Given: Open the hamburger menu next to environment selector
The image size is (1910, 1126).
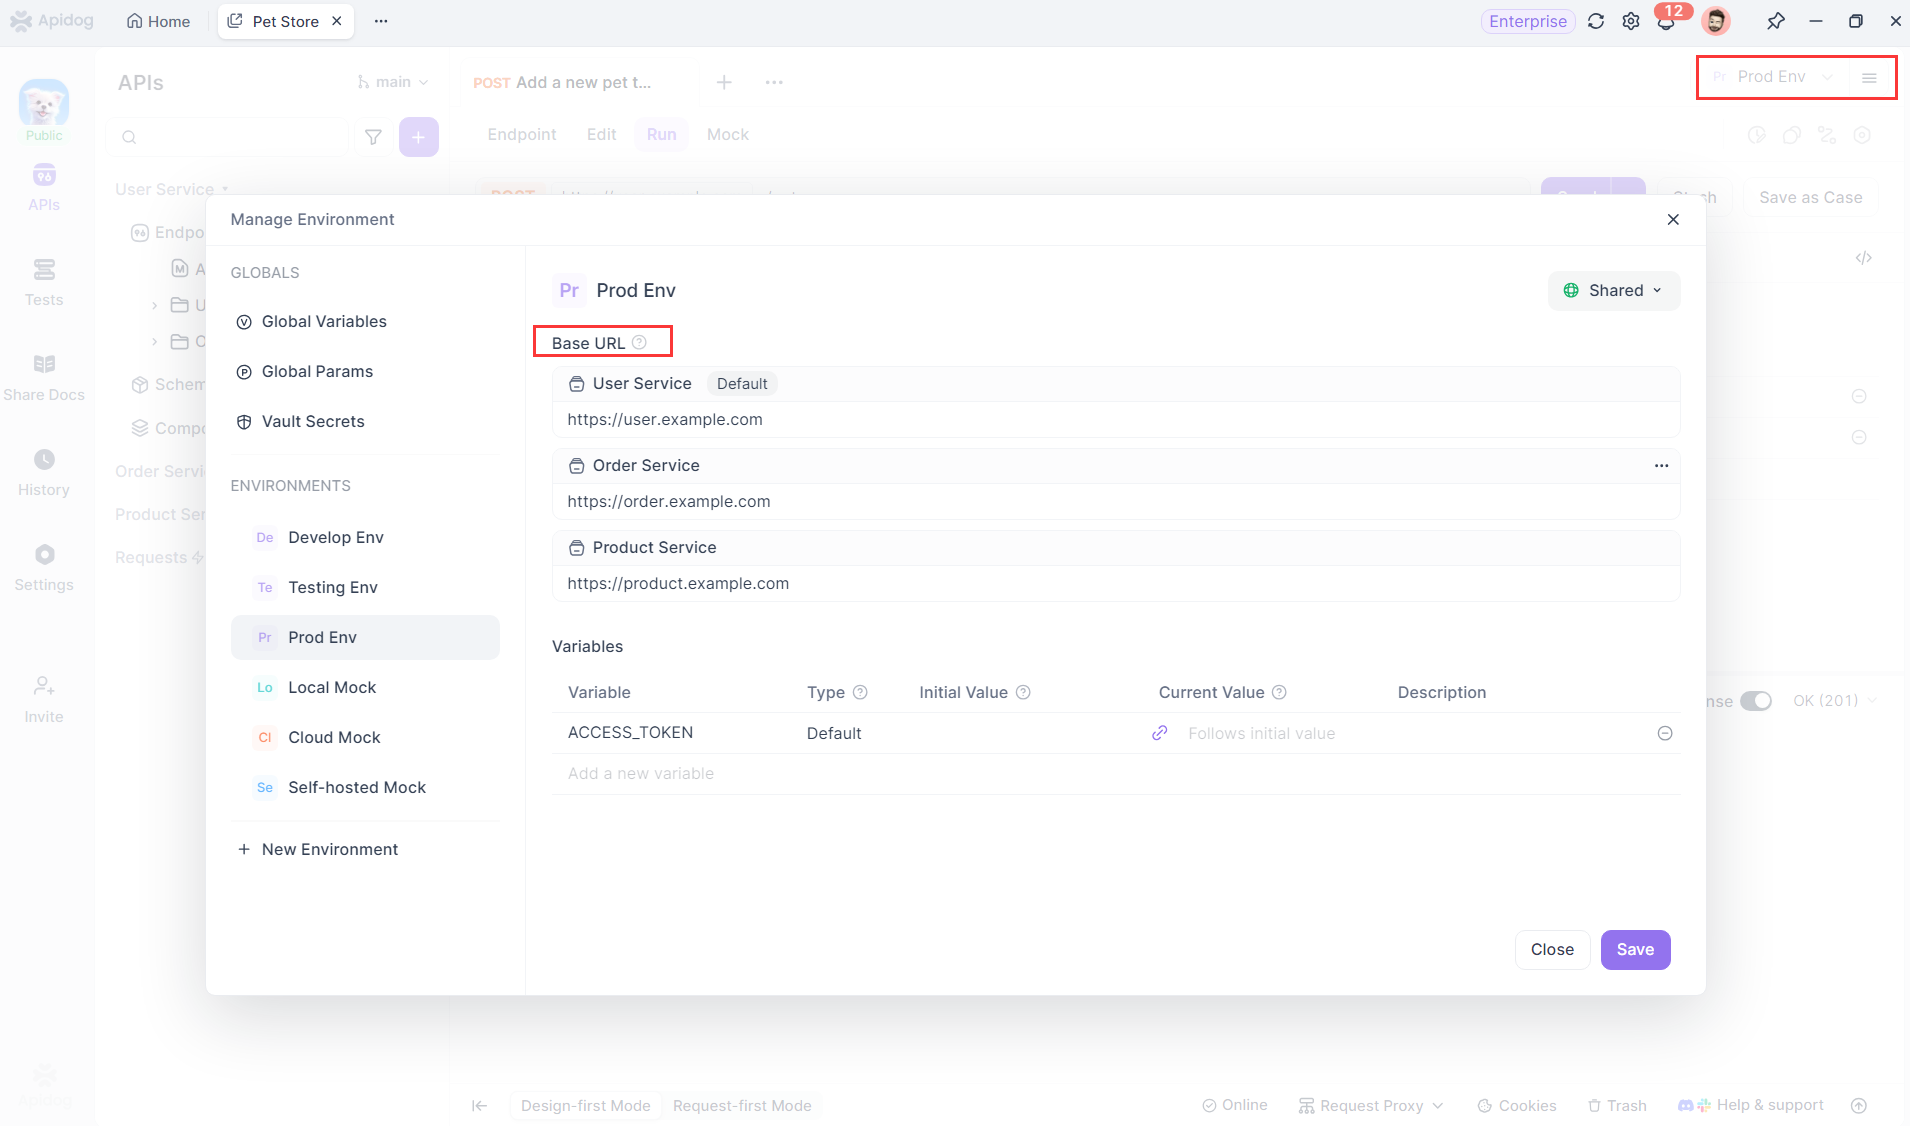Looking at the screenshot, I should click(x=1869, y=77).
